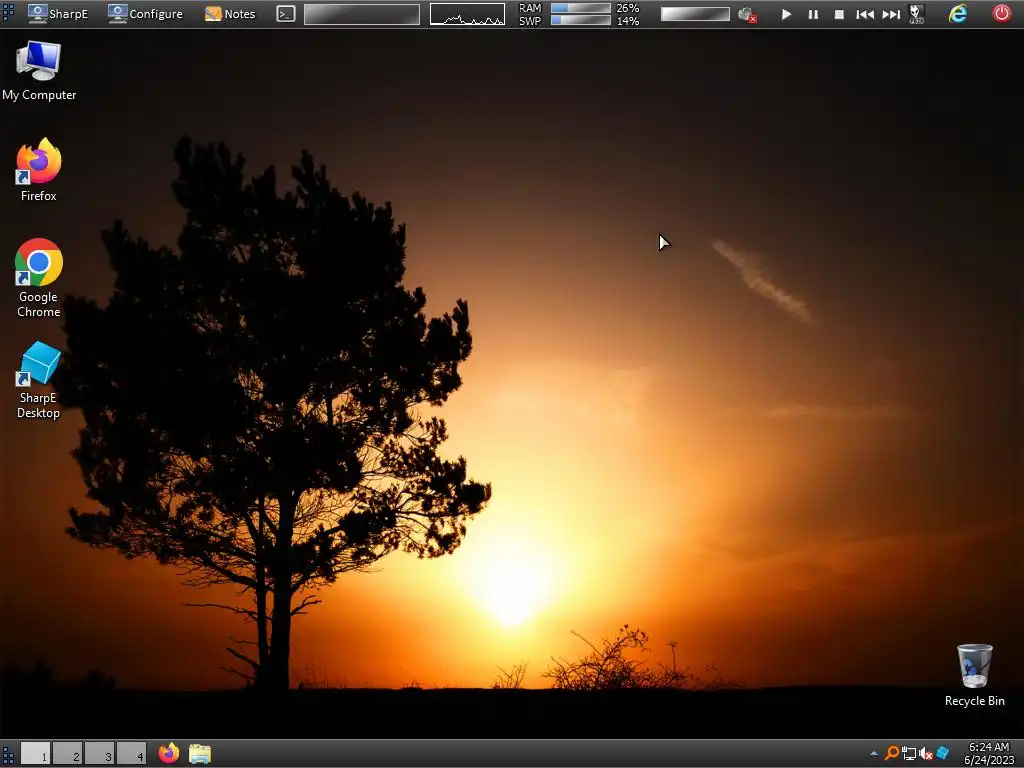
Task: Select the SharpE Desktop shortcut
Action: pyautogui.click(x=39, y=380)
